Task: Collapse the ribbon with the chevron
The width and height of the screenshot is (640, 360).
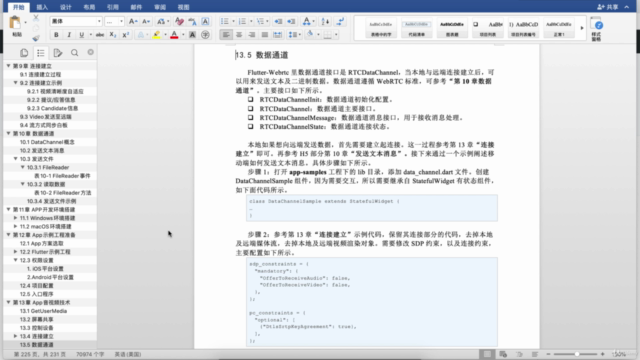Action: tap(627, 7)
